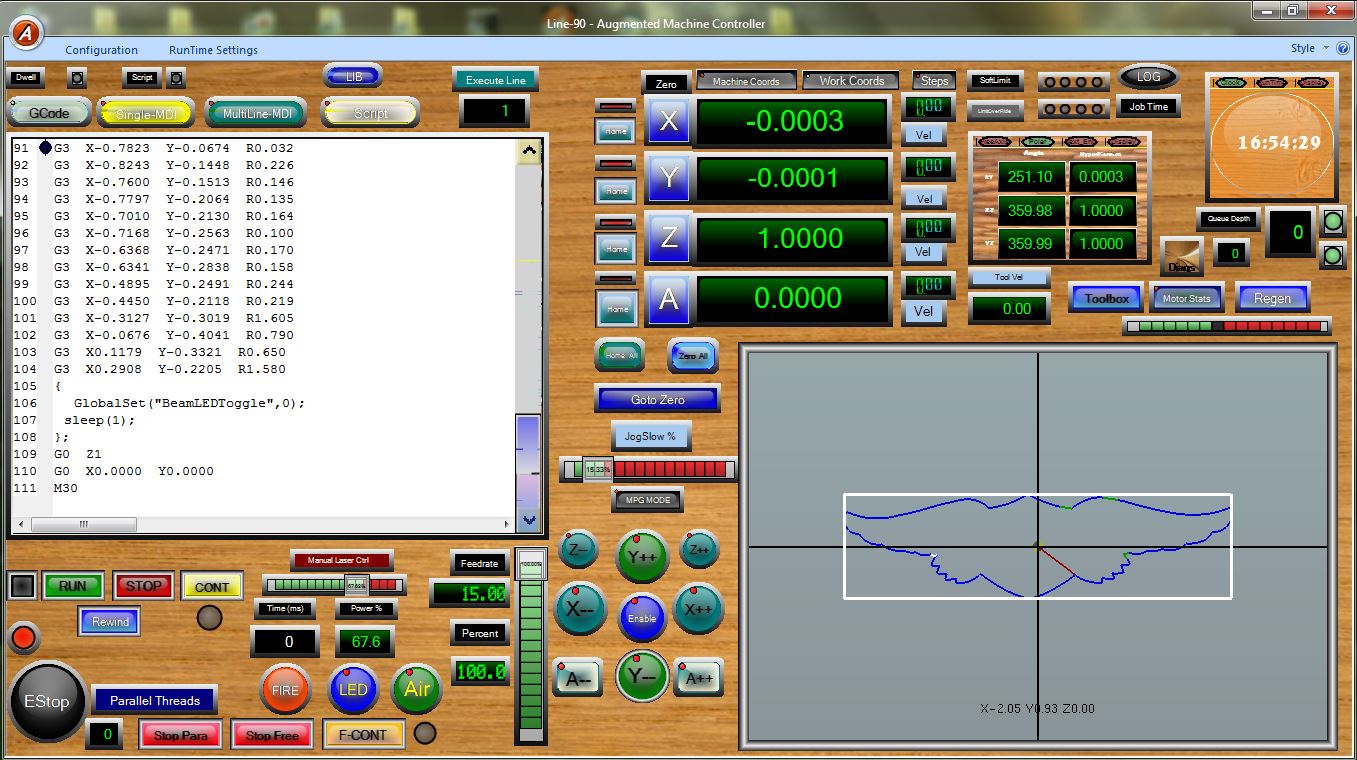
Task: Jog the X axis with X++
Action: coord(698,609)
